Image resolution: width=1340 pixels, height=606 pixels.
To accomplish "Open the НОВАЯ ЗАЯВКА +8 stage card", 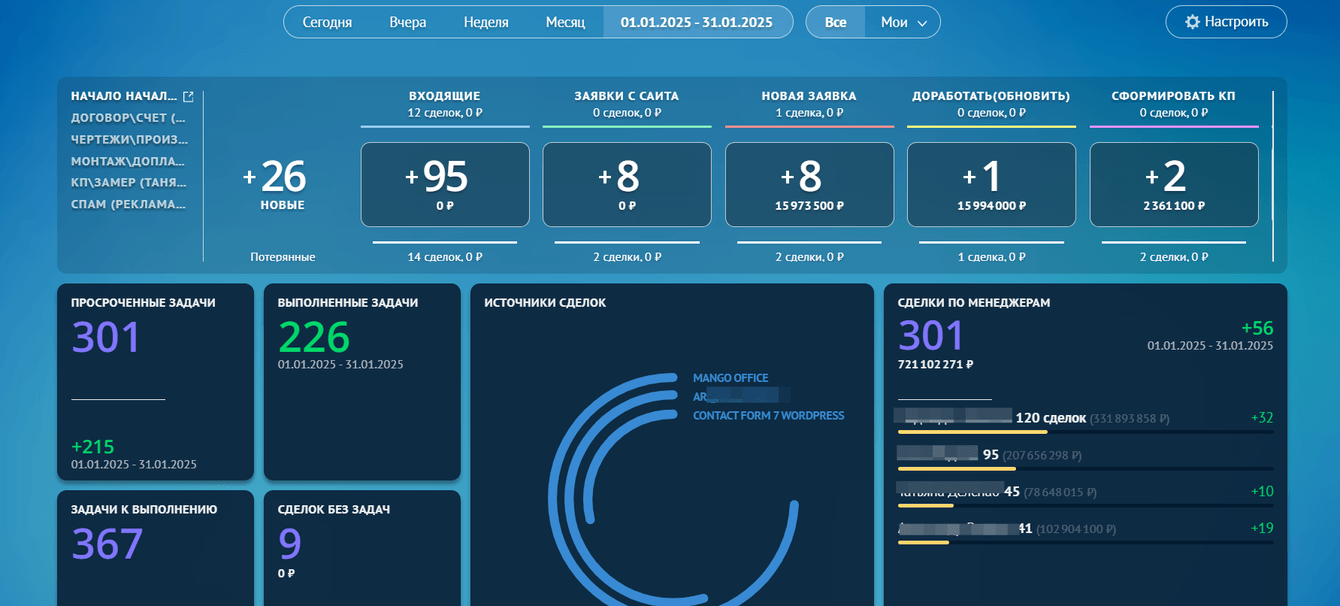I will tap(809, 184).
